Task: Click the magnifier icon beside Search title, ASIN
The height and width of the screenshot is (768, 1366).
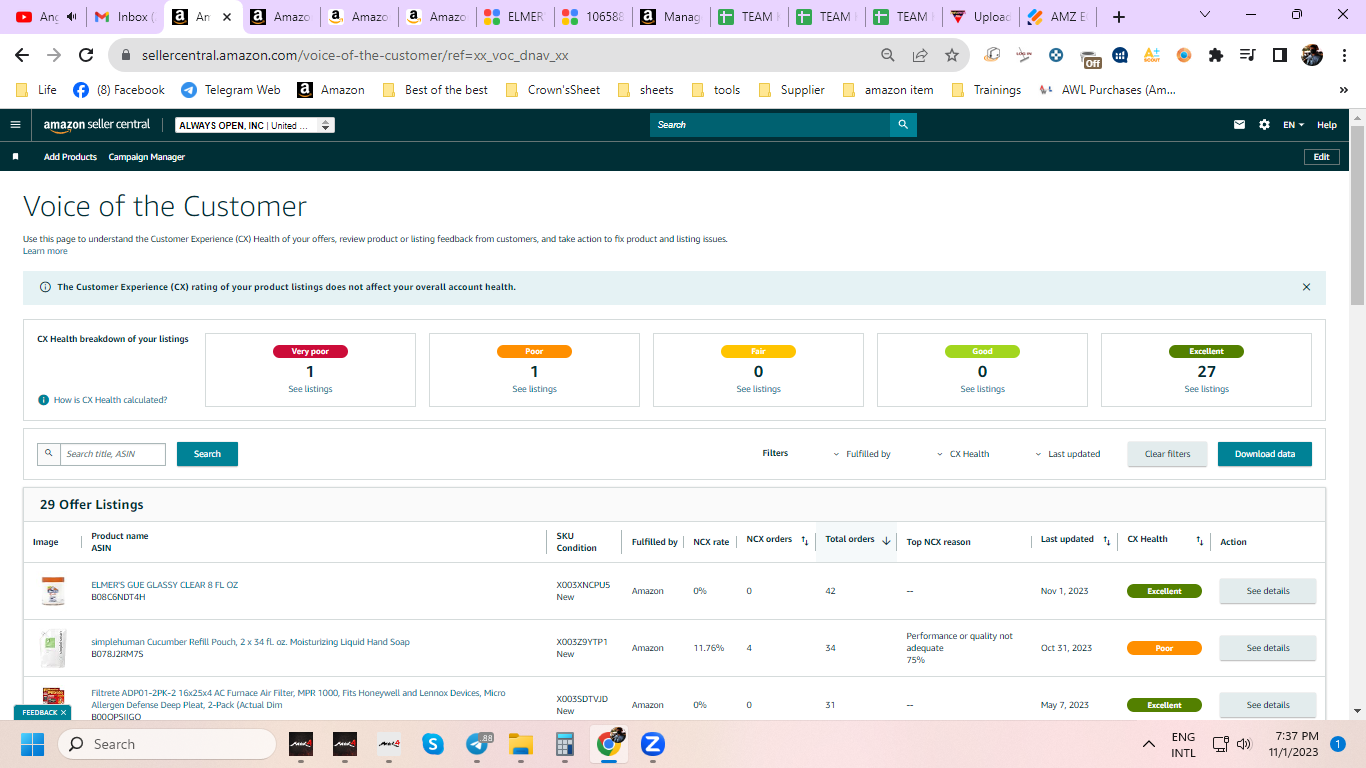Action: pos(48,454)
